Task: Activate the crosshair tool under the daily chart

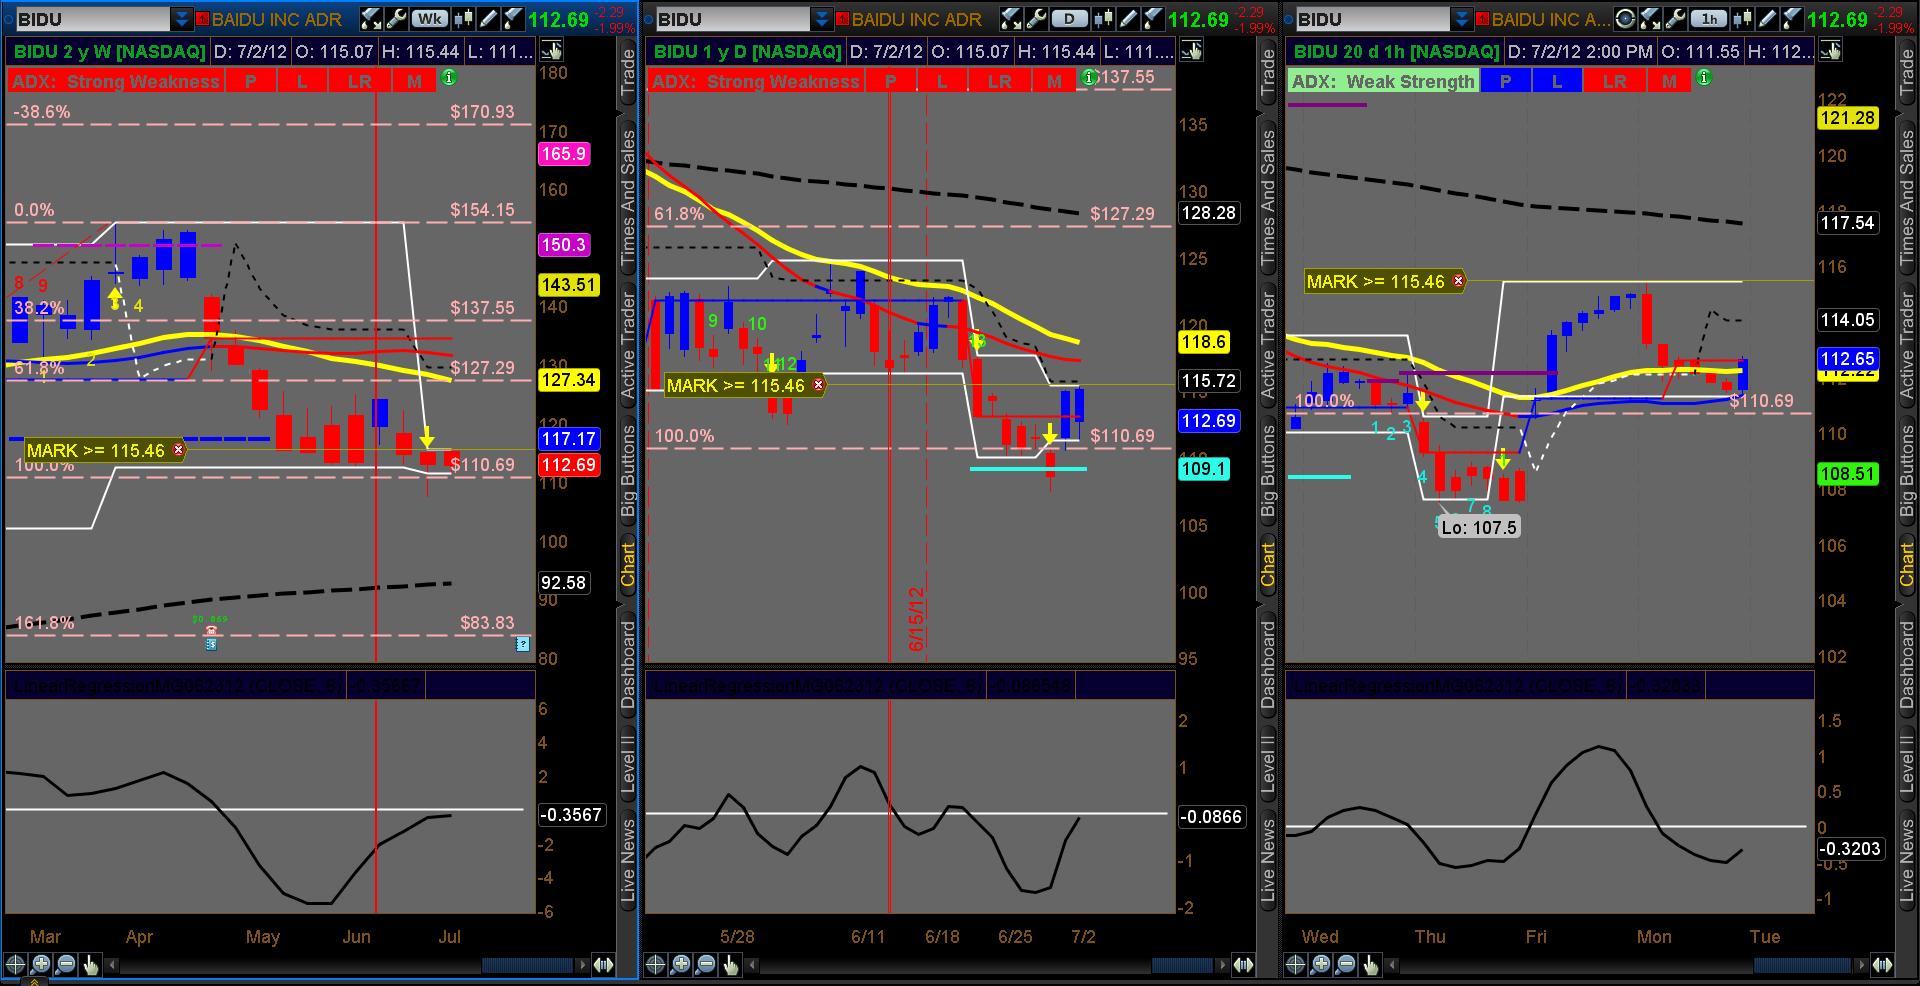Action: click(x=655, y=964)
